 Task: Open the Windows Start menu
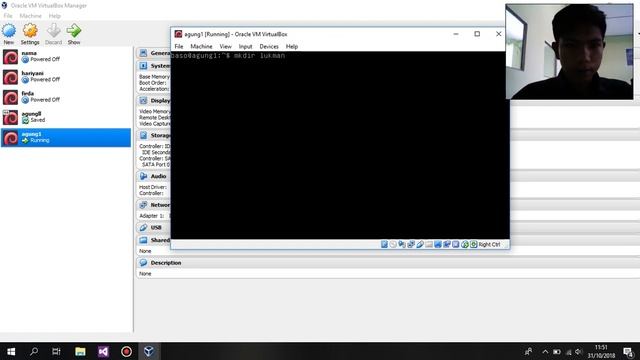click(11, 351)
